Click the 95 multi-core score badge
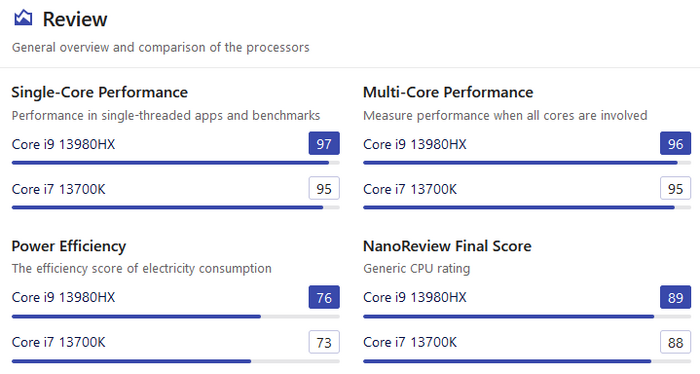This screenshot has height=374, width=700. [675, 189]
